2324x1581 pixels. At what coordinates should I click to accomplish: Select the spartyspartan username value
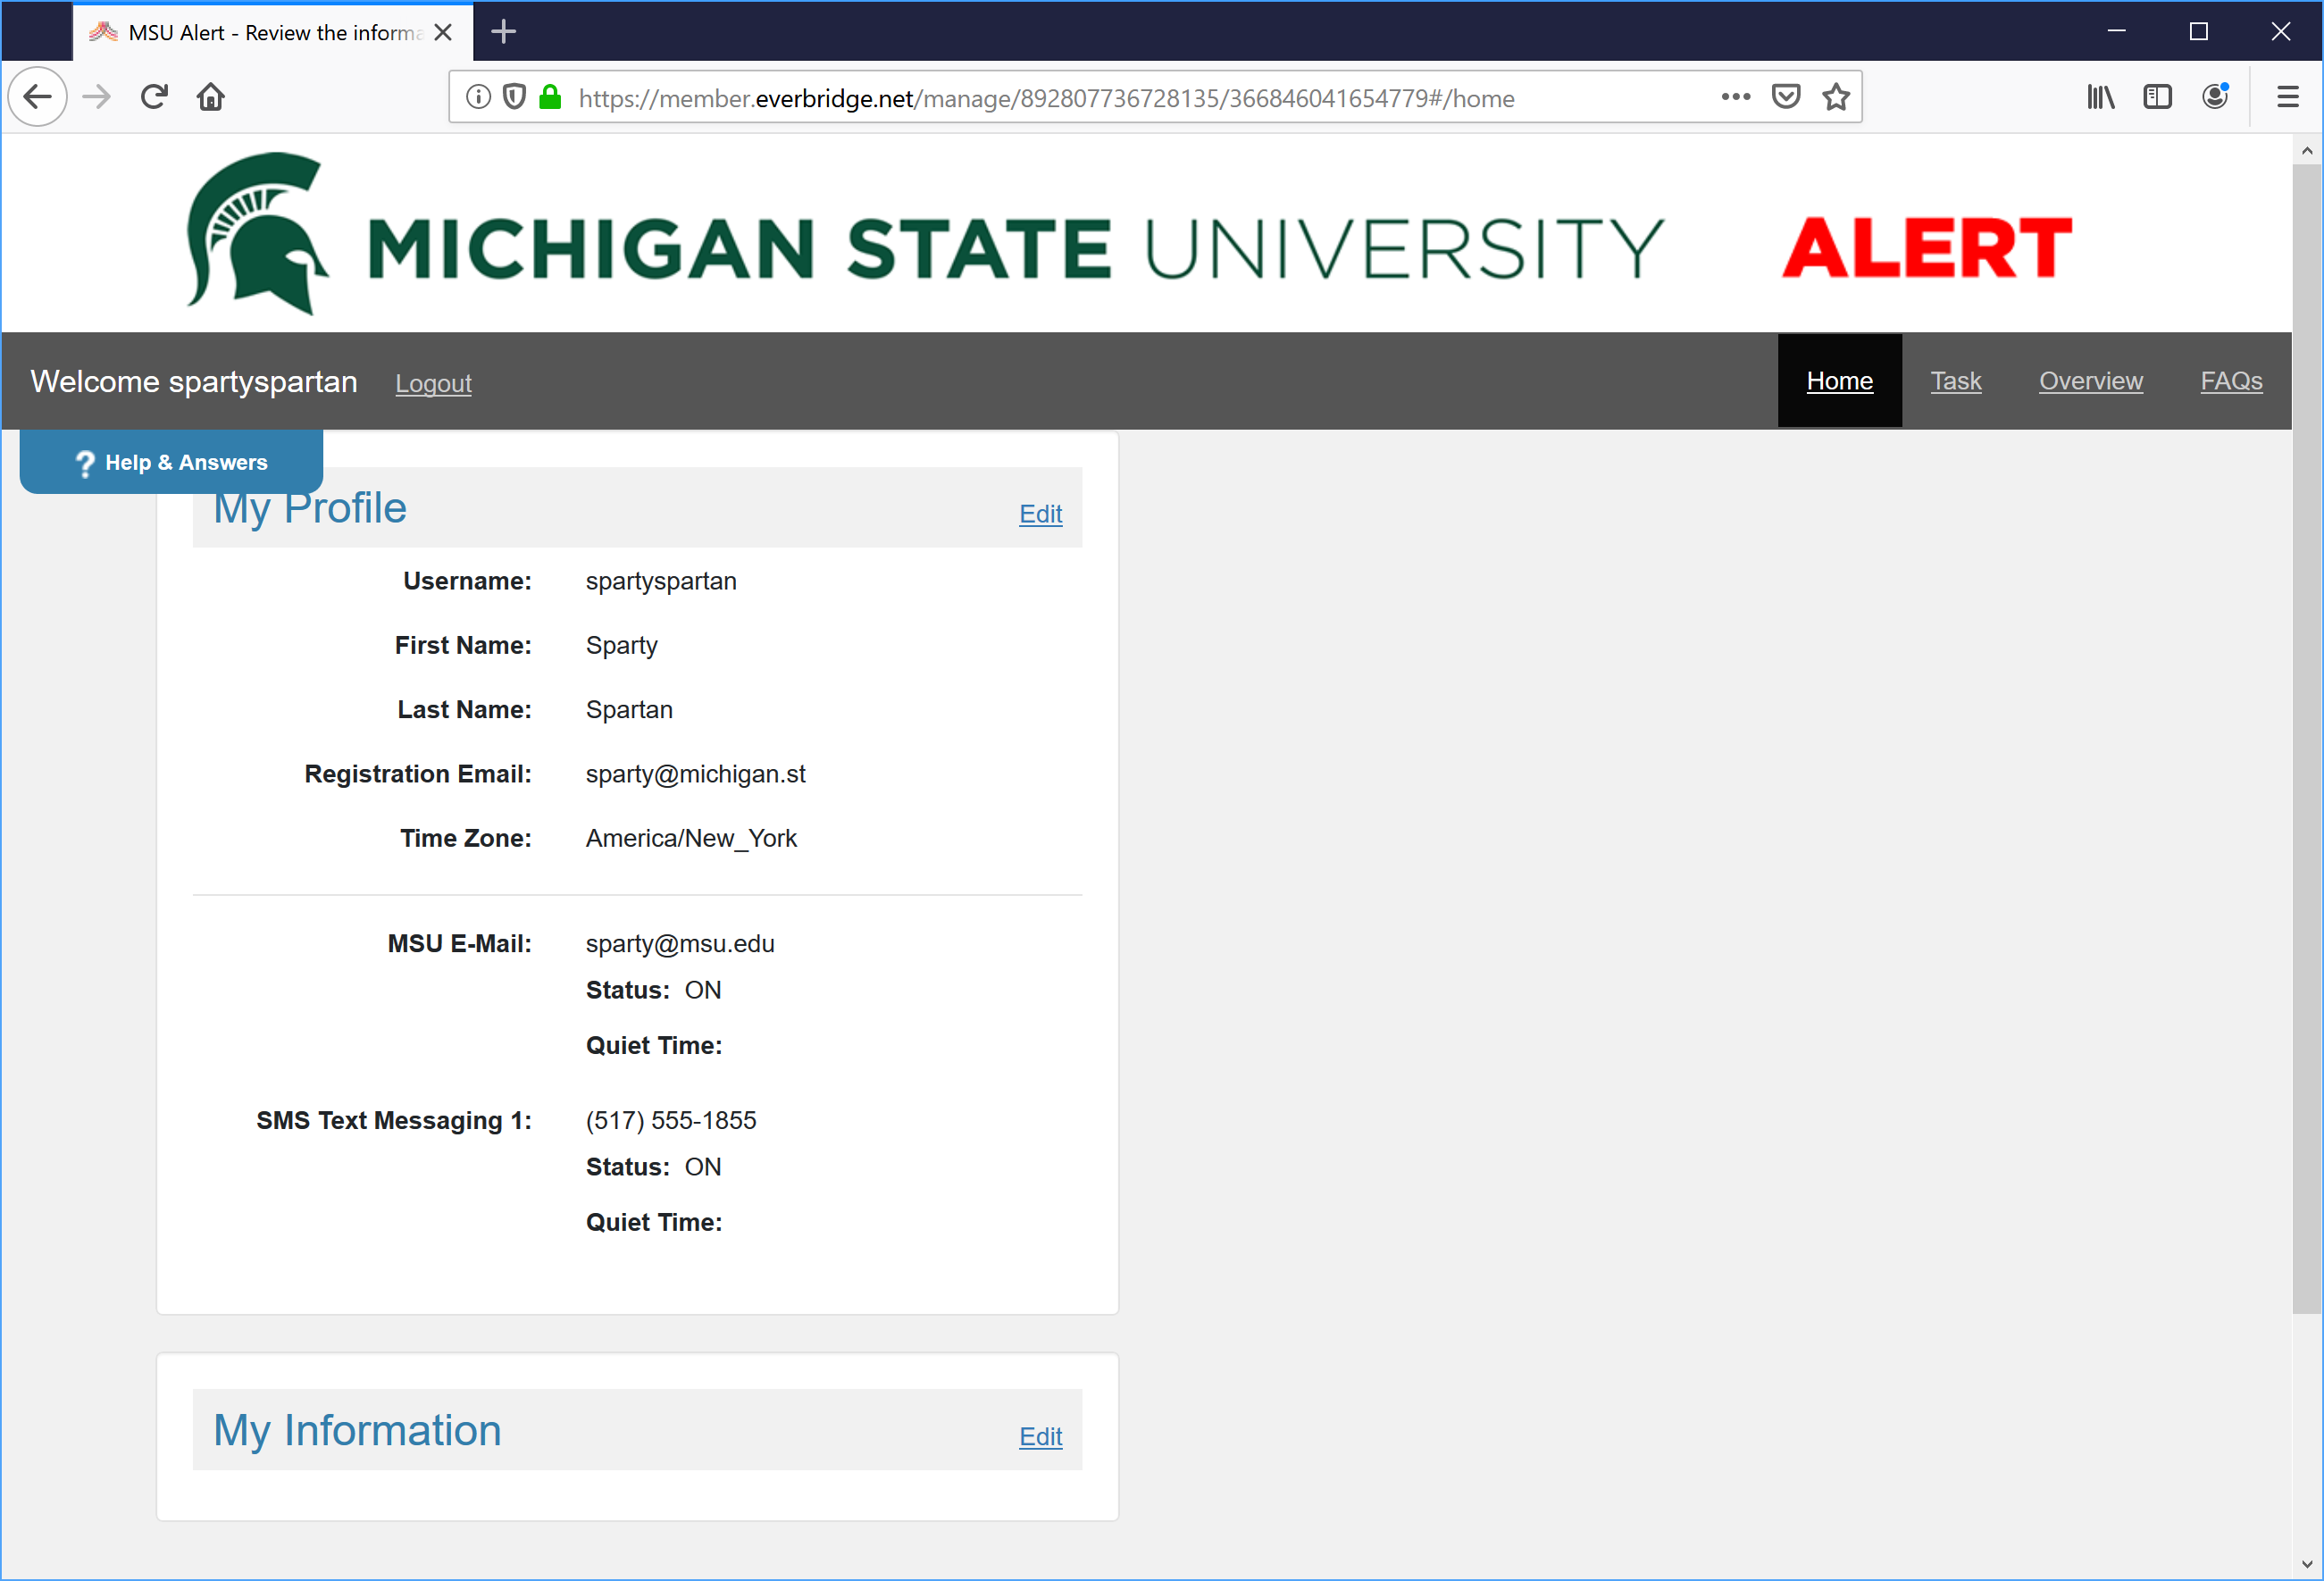(x=661, y=581)
